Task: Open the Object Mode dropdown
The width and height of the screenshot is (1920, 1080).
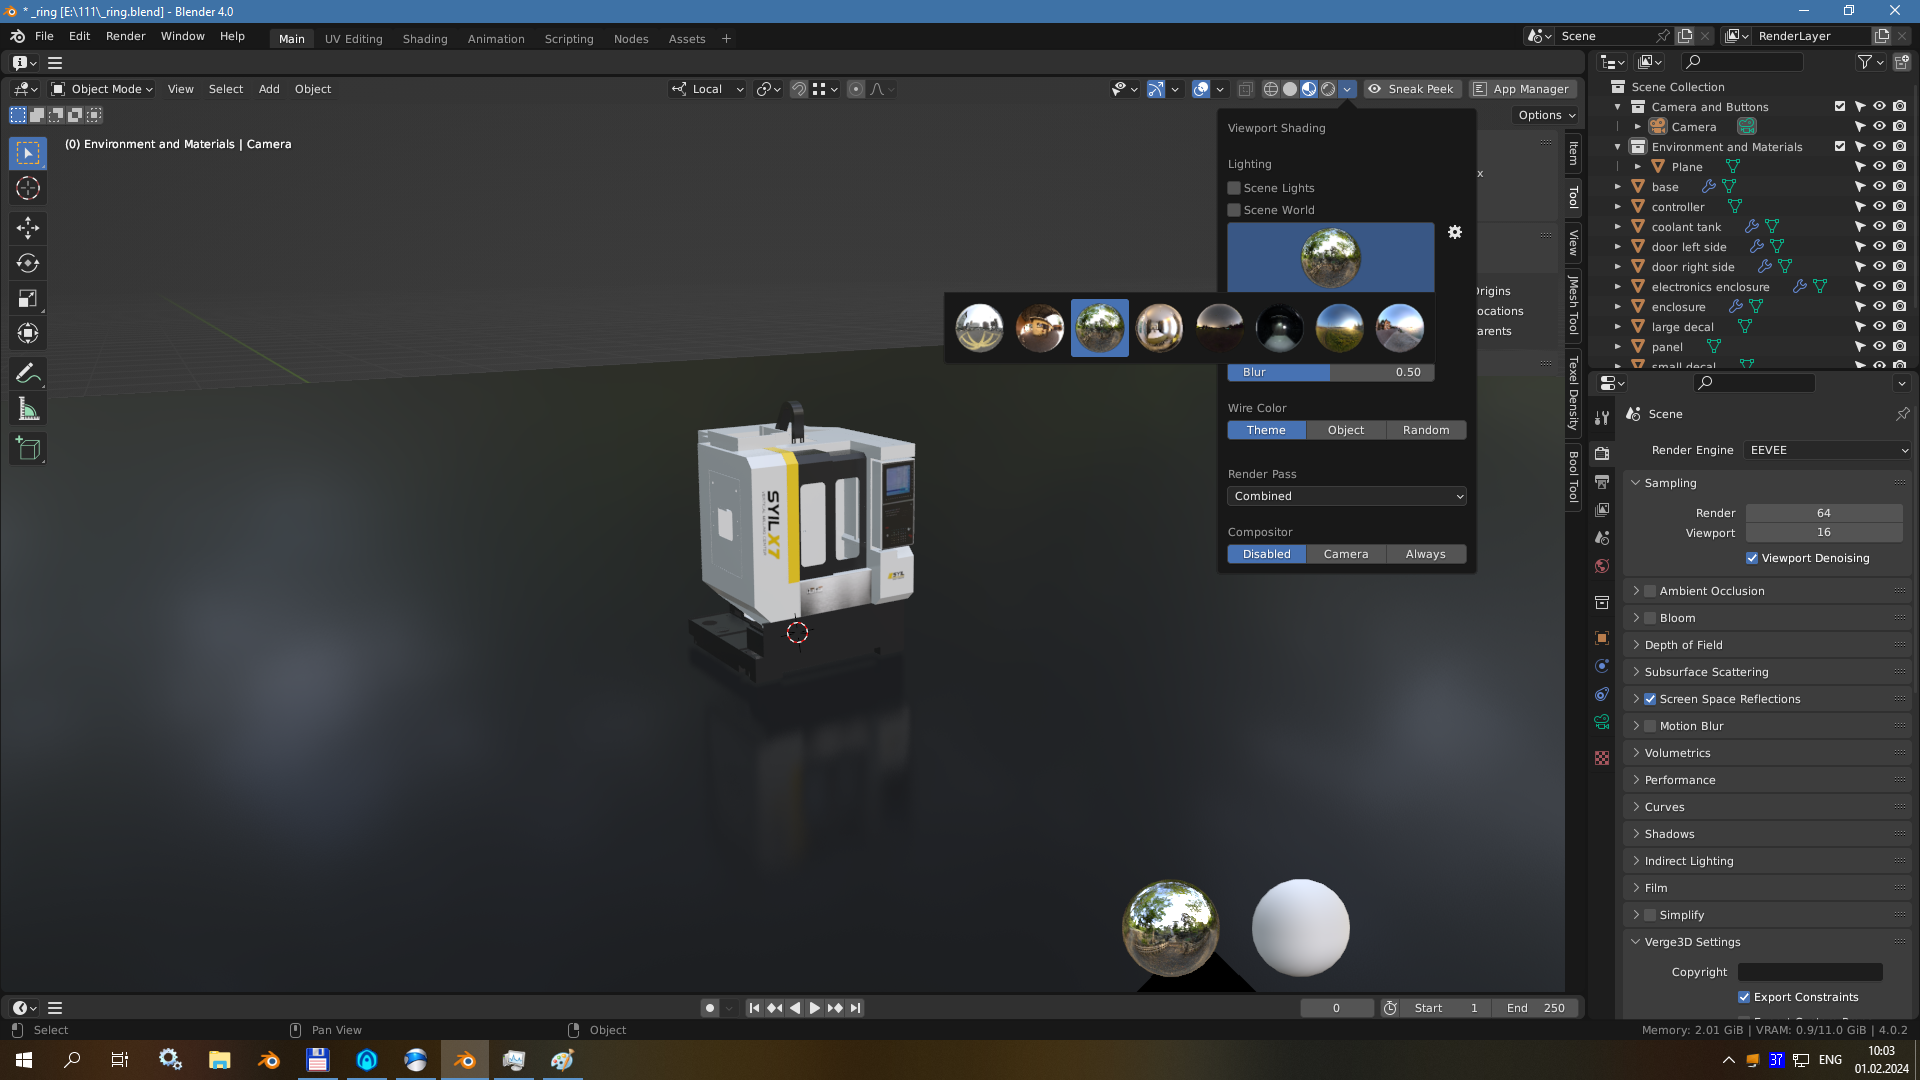Action: click(x=102, y=89)
